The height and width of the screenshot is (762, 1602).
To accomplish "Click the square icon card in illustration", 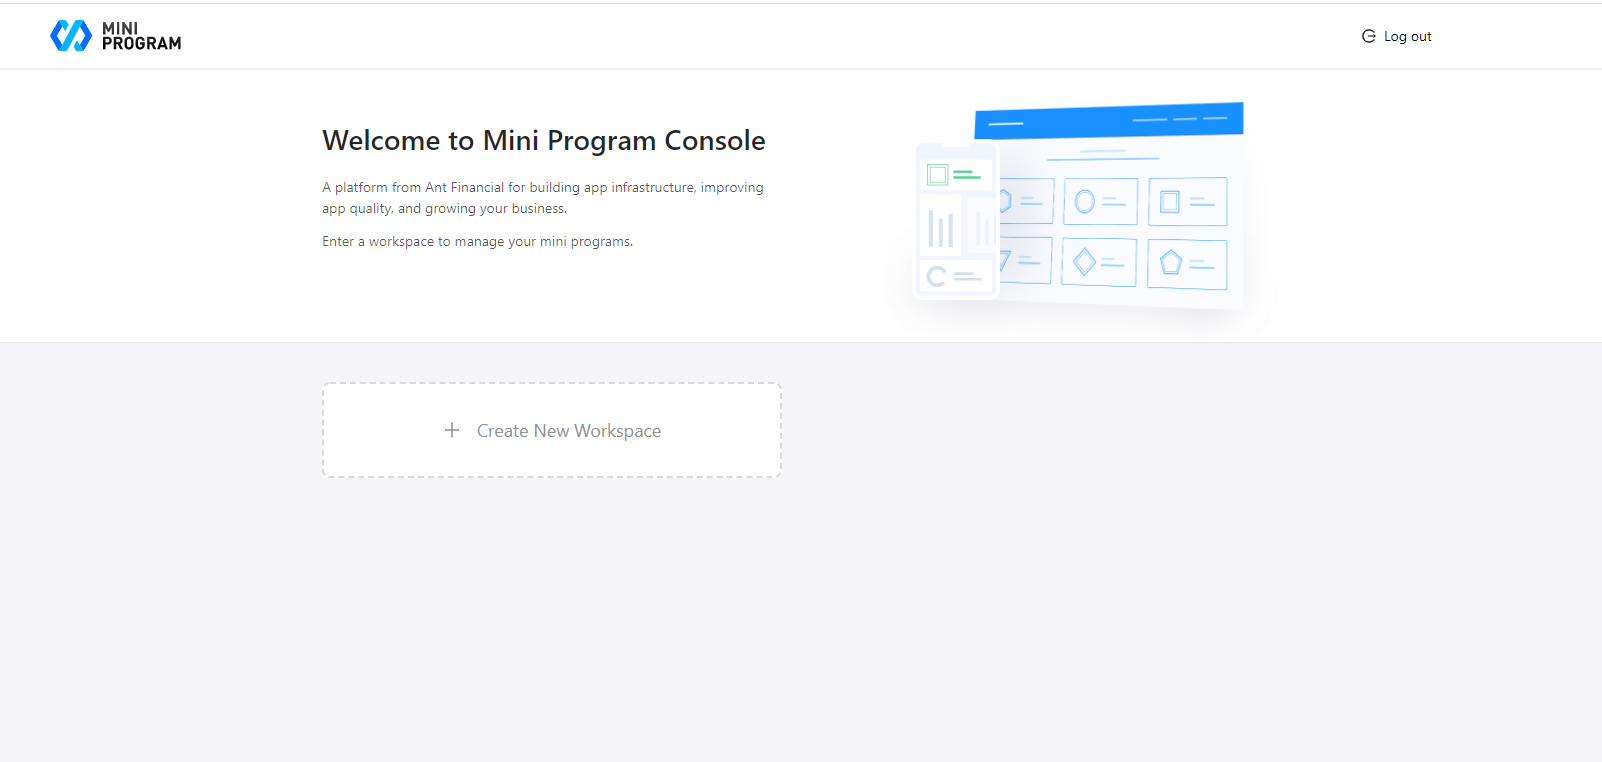I will (x=1187, y=202).
